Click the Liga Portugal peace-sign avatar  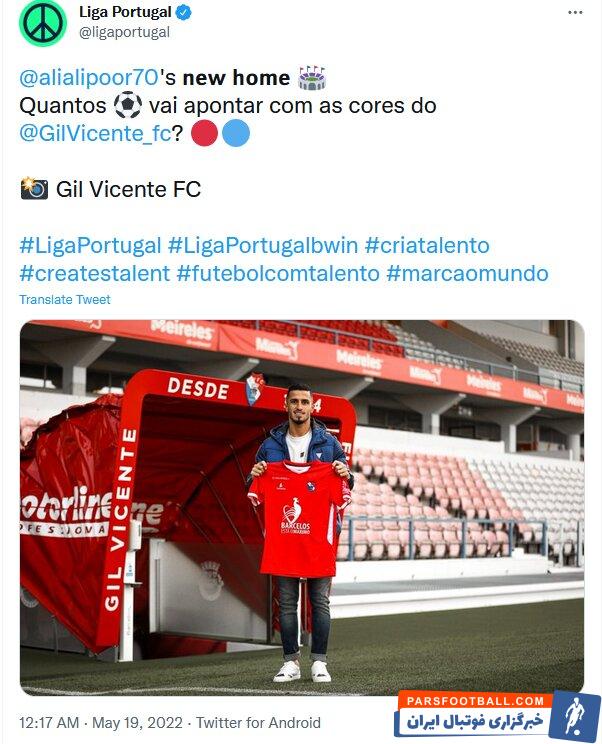[43, 23]
